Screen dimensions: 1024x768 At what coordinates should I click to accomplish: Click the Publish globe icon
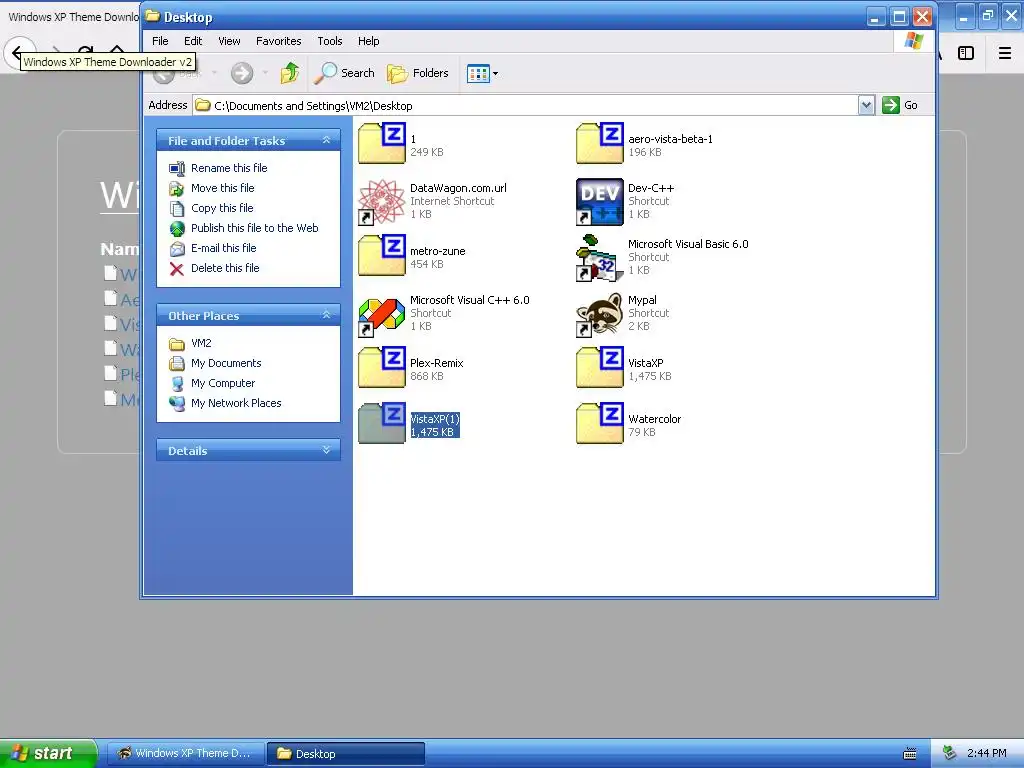[x=177, y=229]
